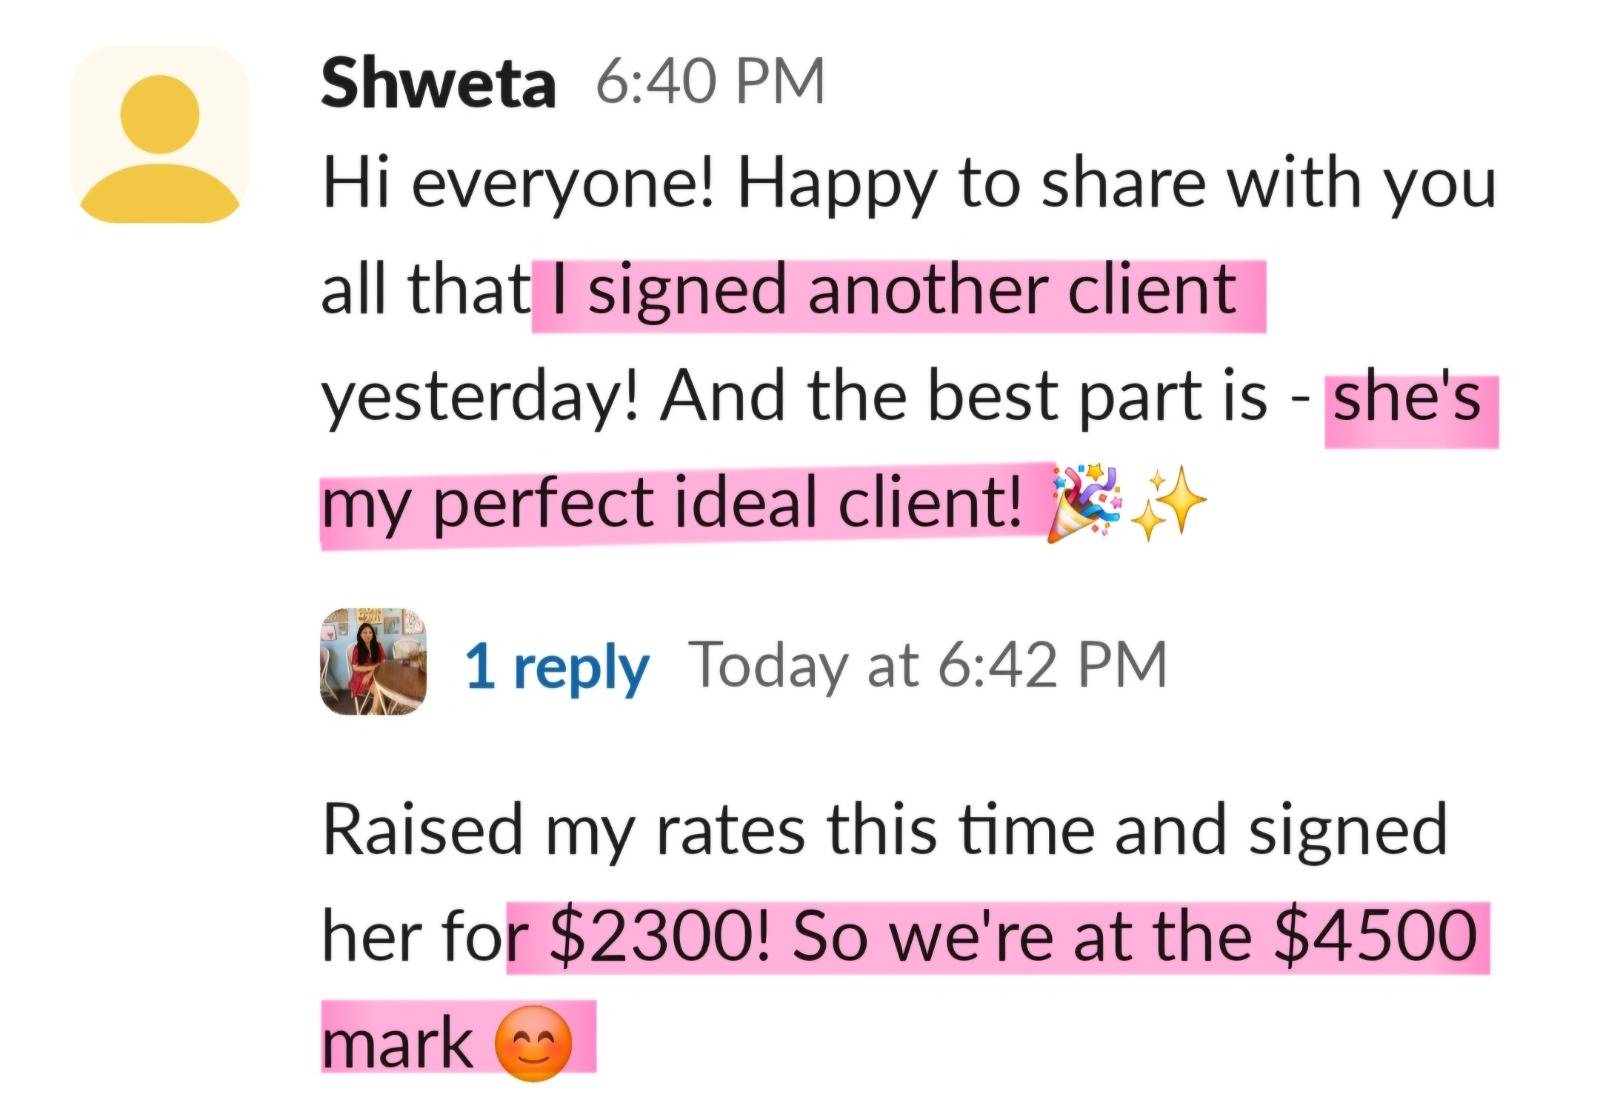Click the "$4500" amount
The image size is (1600, 1117).
1376,937
